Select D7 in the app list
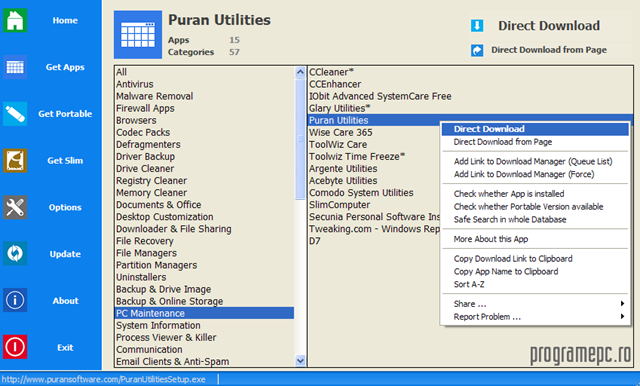640x386 pixels. coord(373,241)
